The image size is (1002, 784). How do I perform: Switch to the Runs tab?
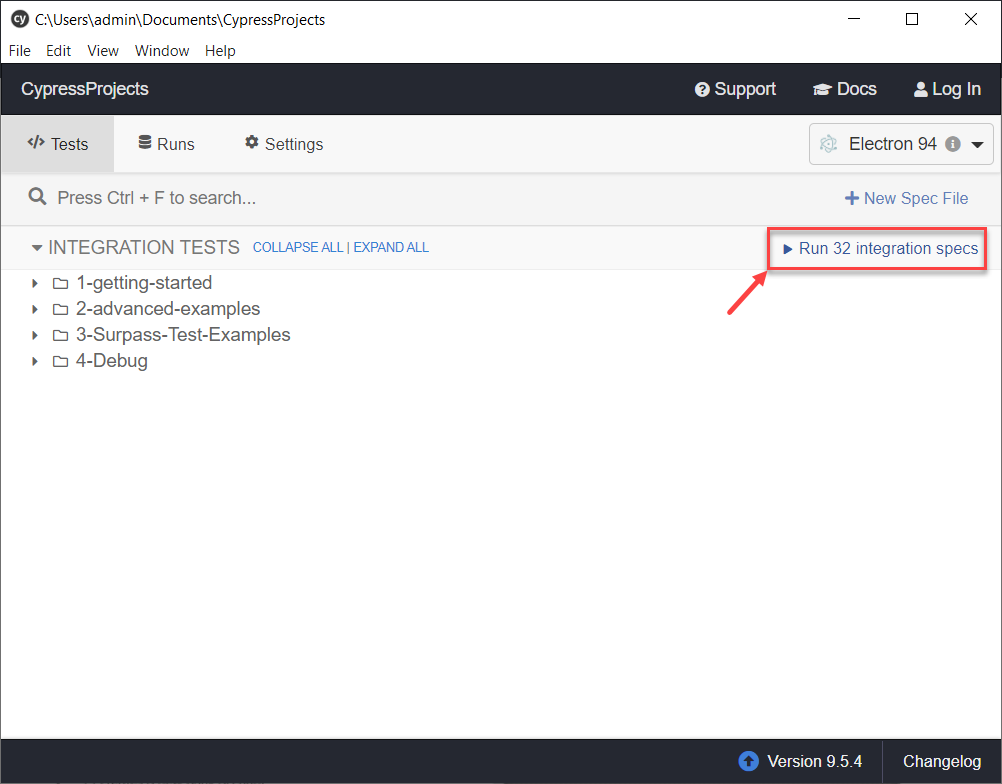(x=167, y=144)
